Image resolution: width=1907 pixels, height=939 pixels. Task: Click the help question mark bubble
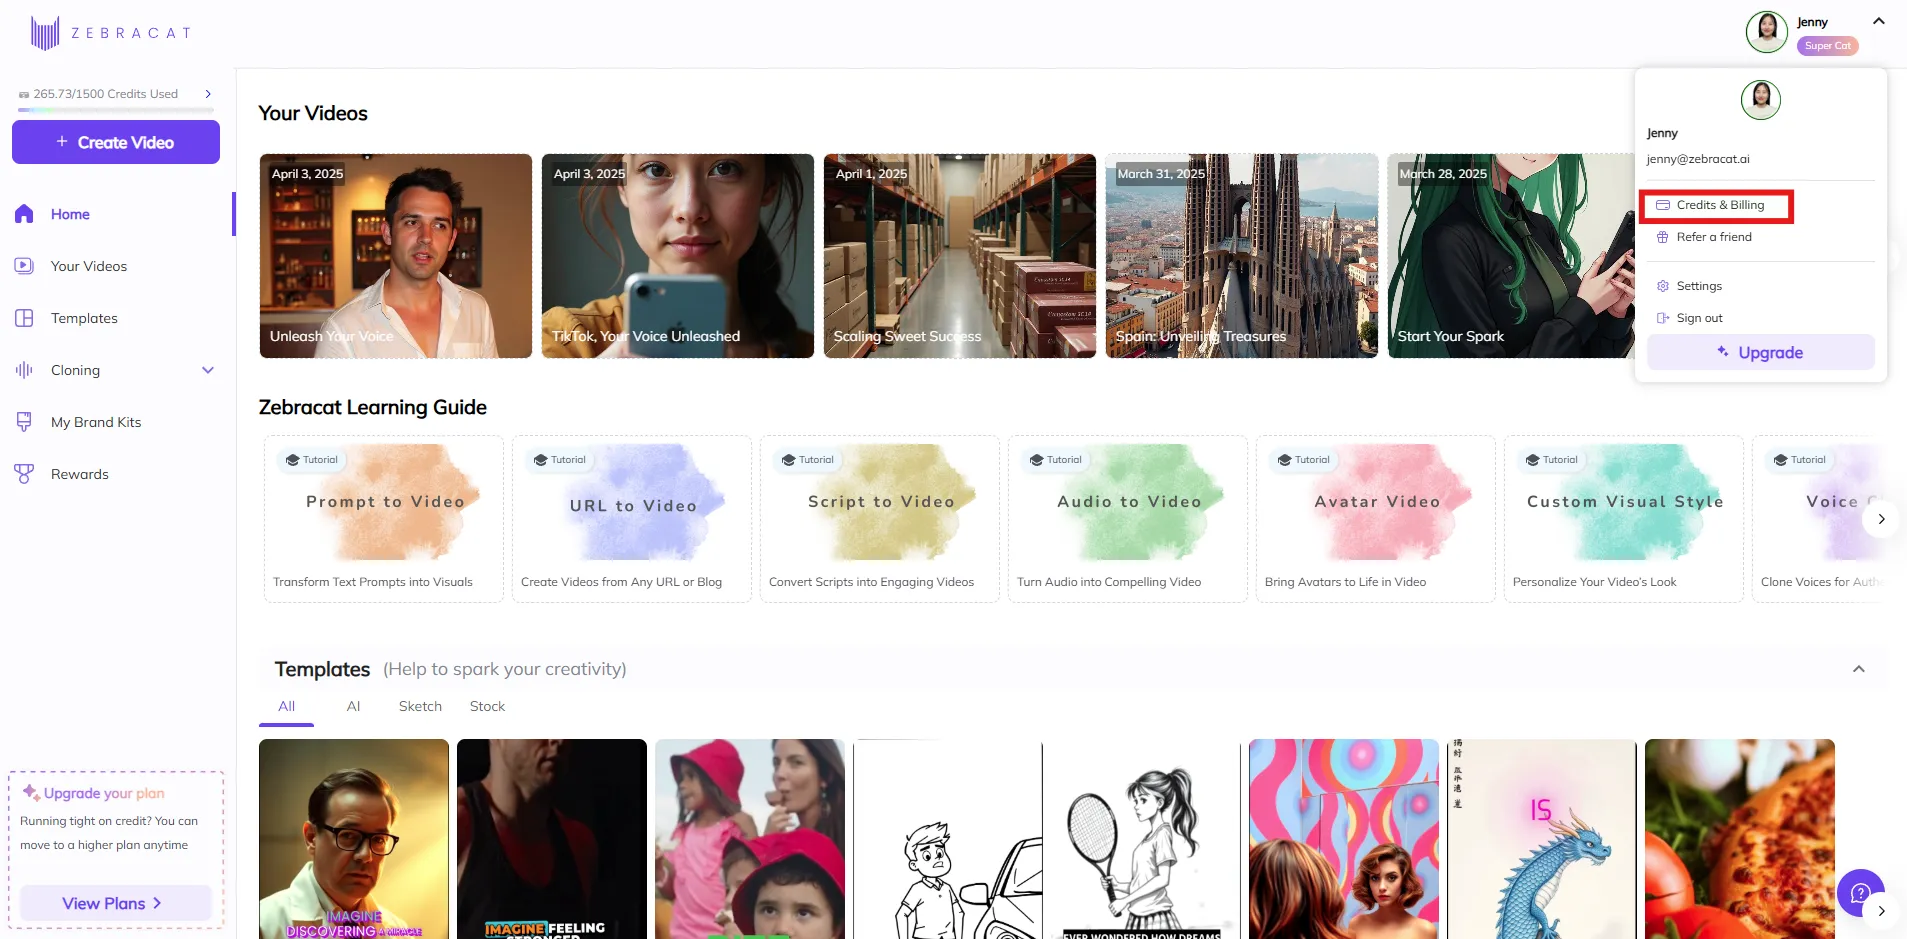1860,893
